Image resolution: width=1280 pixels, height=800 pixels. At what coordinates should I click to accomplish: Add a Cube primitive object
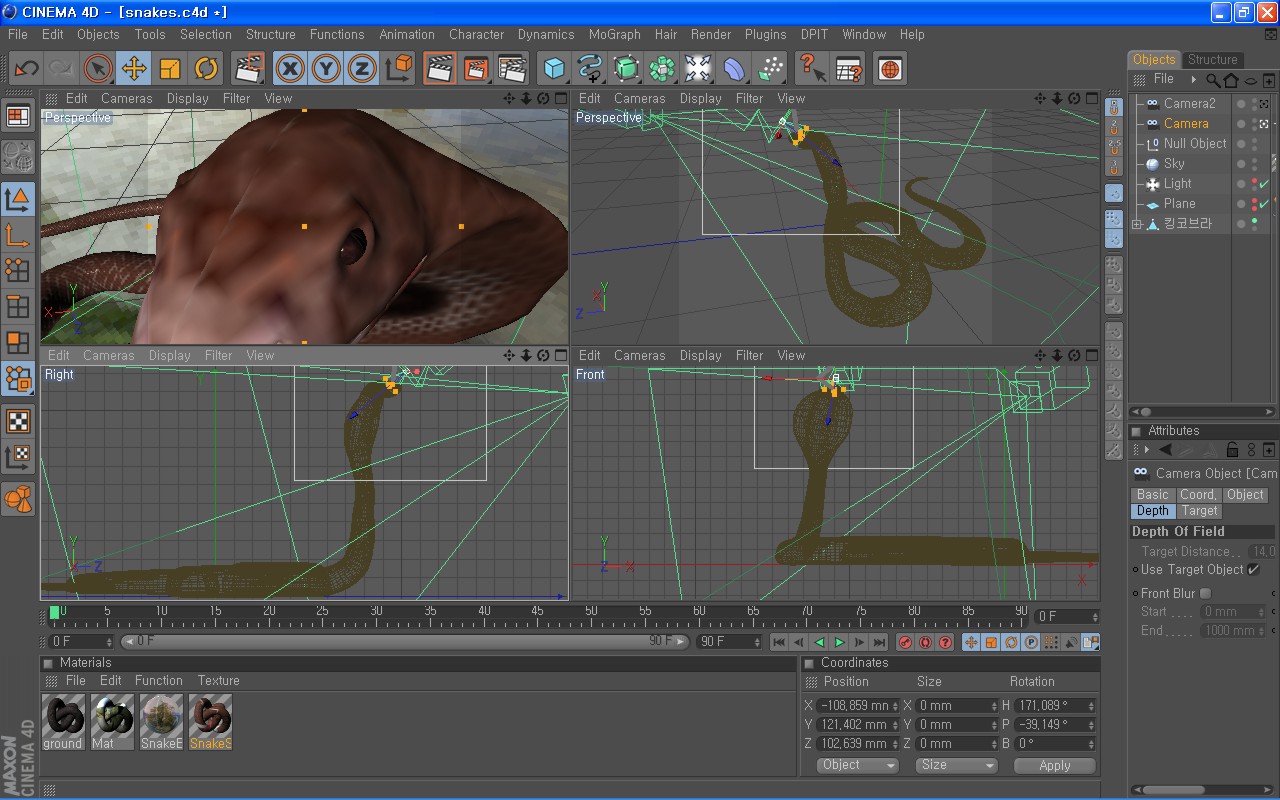[x=554, y=69]
